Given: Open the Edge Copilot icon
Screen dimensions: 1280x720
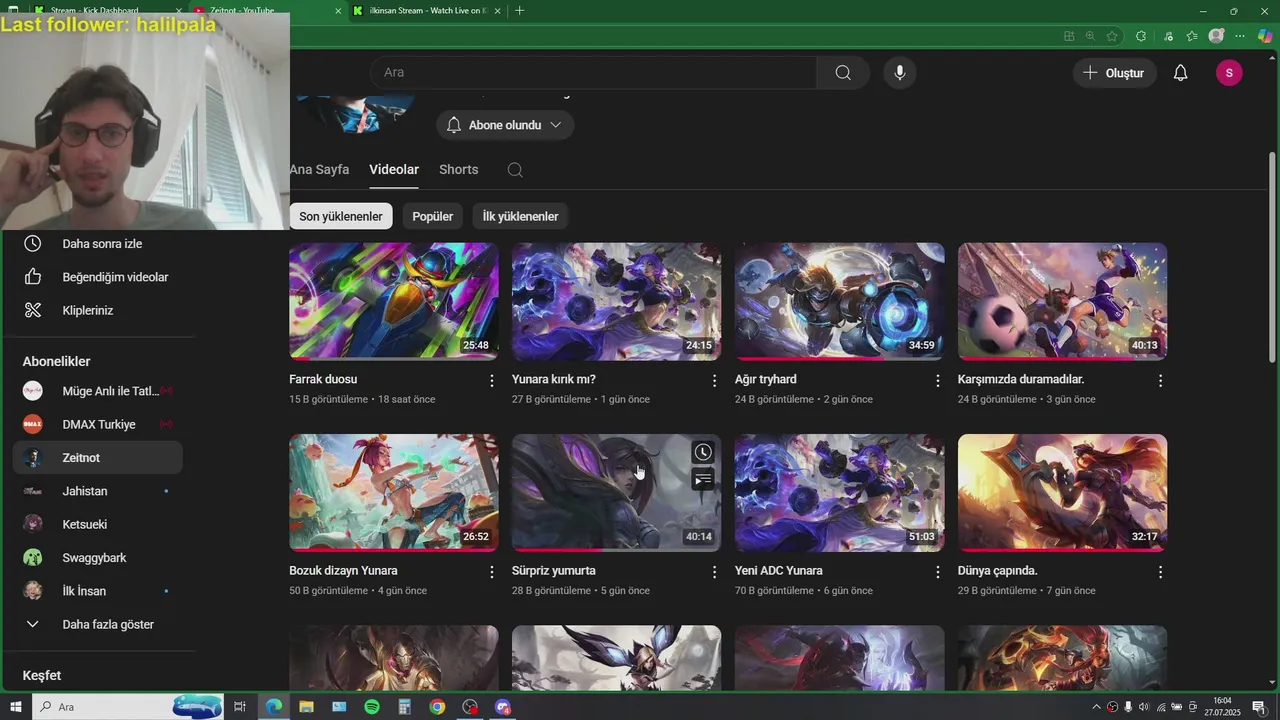Looking at the screenshot, I should pyautogui.click(x=1264, y=36).
